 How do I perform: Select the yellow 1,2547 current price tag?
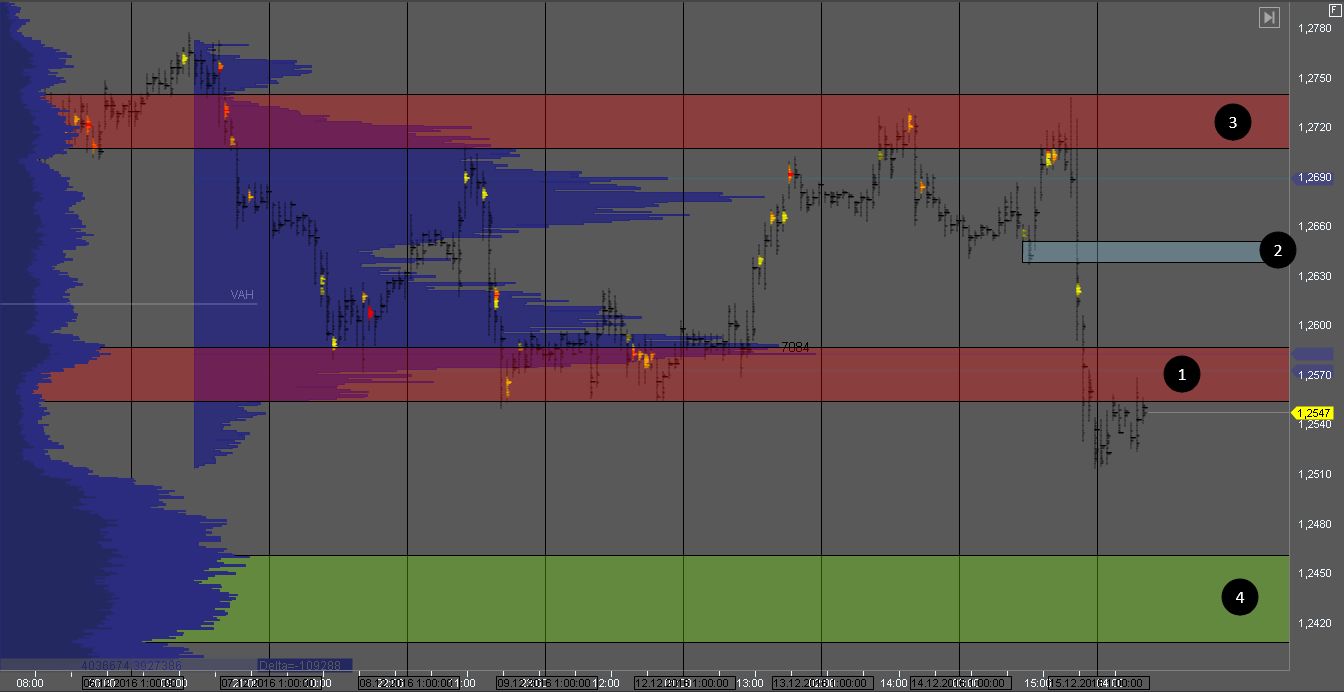tap(1313, 413)
